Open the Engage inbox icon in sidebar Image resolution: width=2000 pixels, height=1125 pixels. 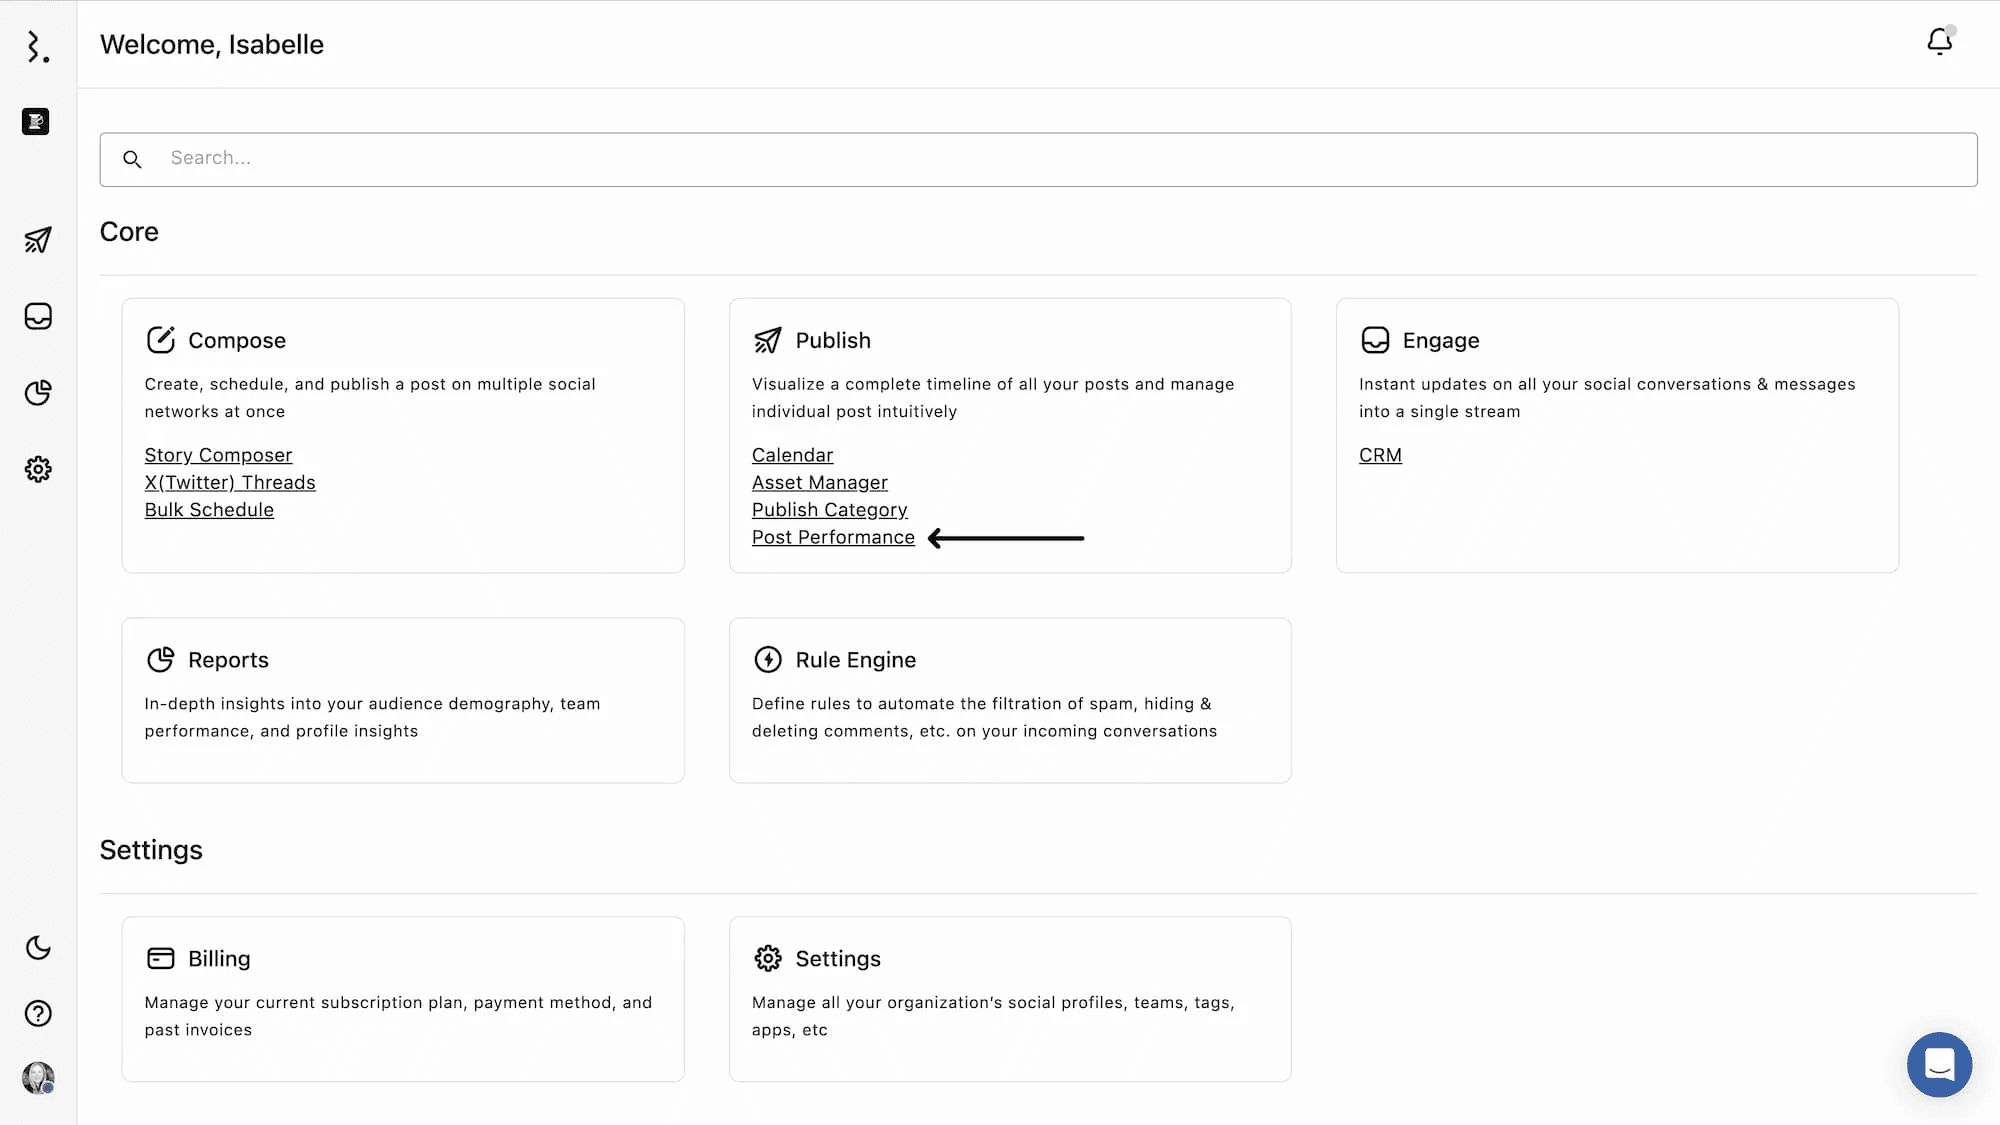click(37, 316)
